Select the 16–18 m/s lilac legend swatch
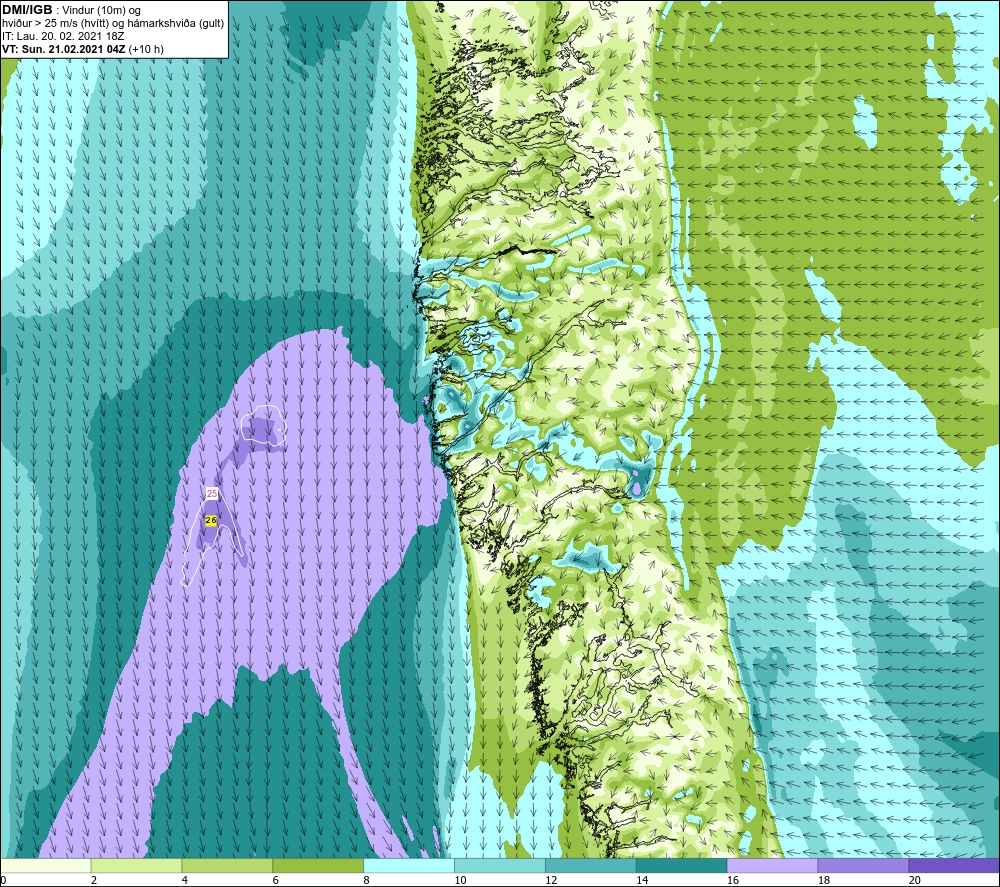The image size is (1000, 887). 772,866
